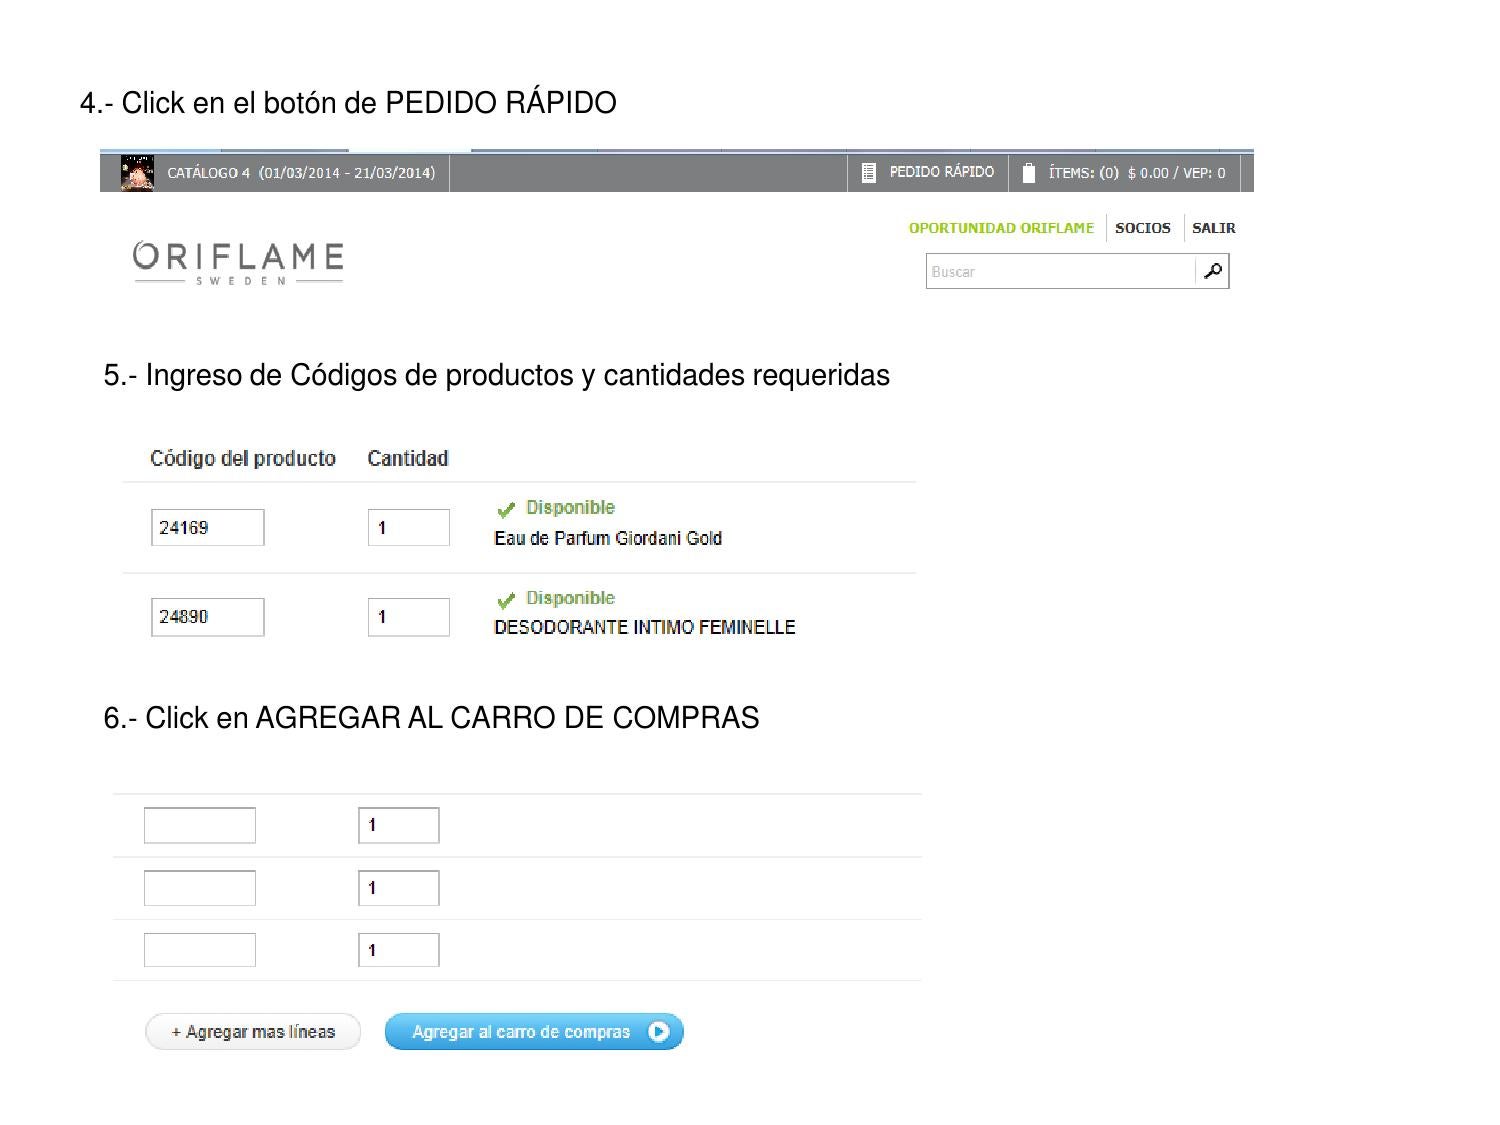
Task: Select product code field containing 24890
Action: (x=208, y=617)
